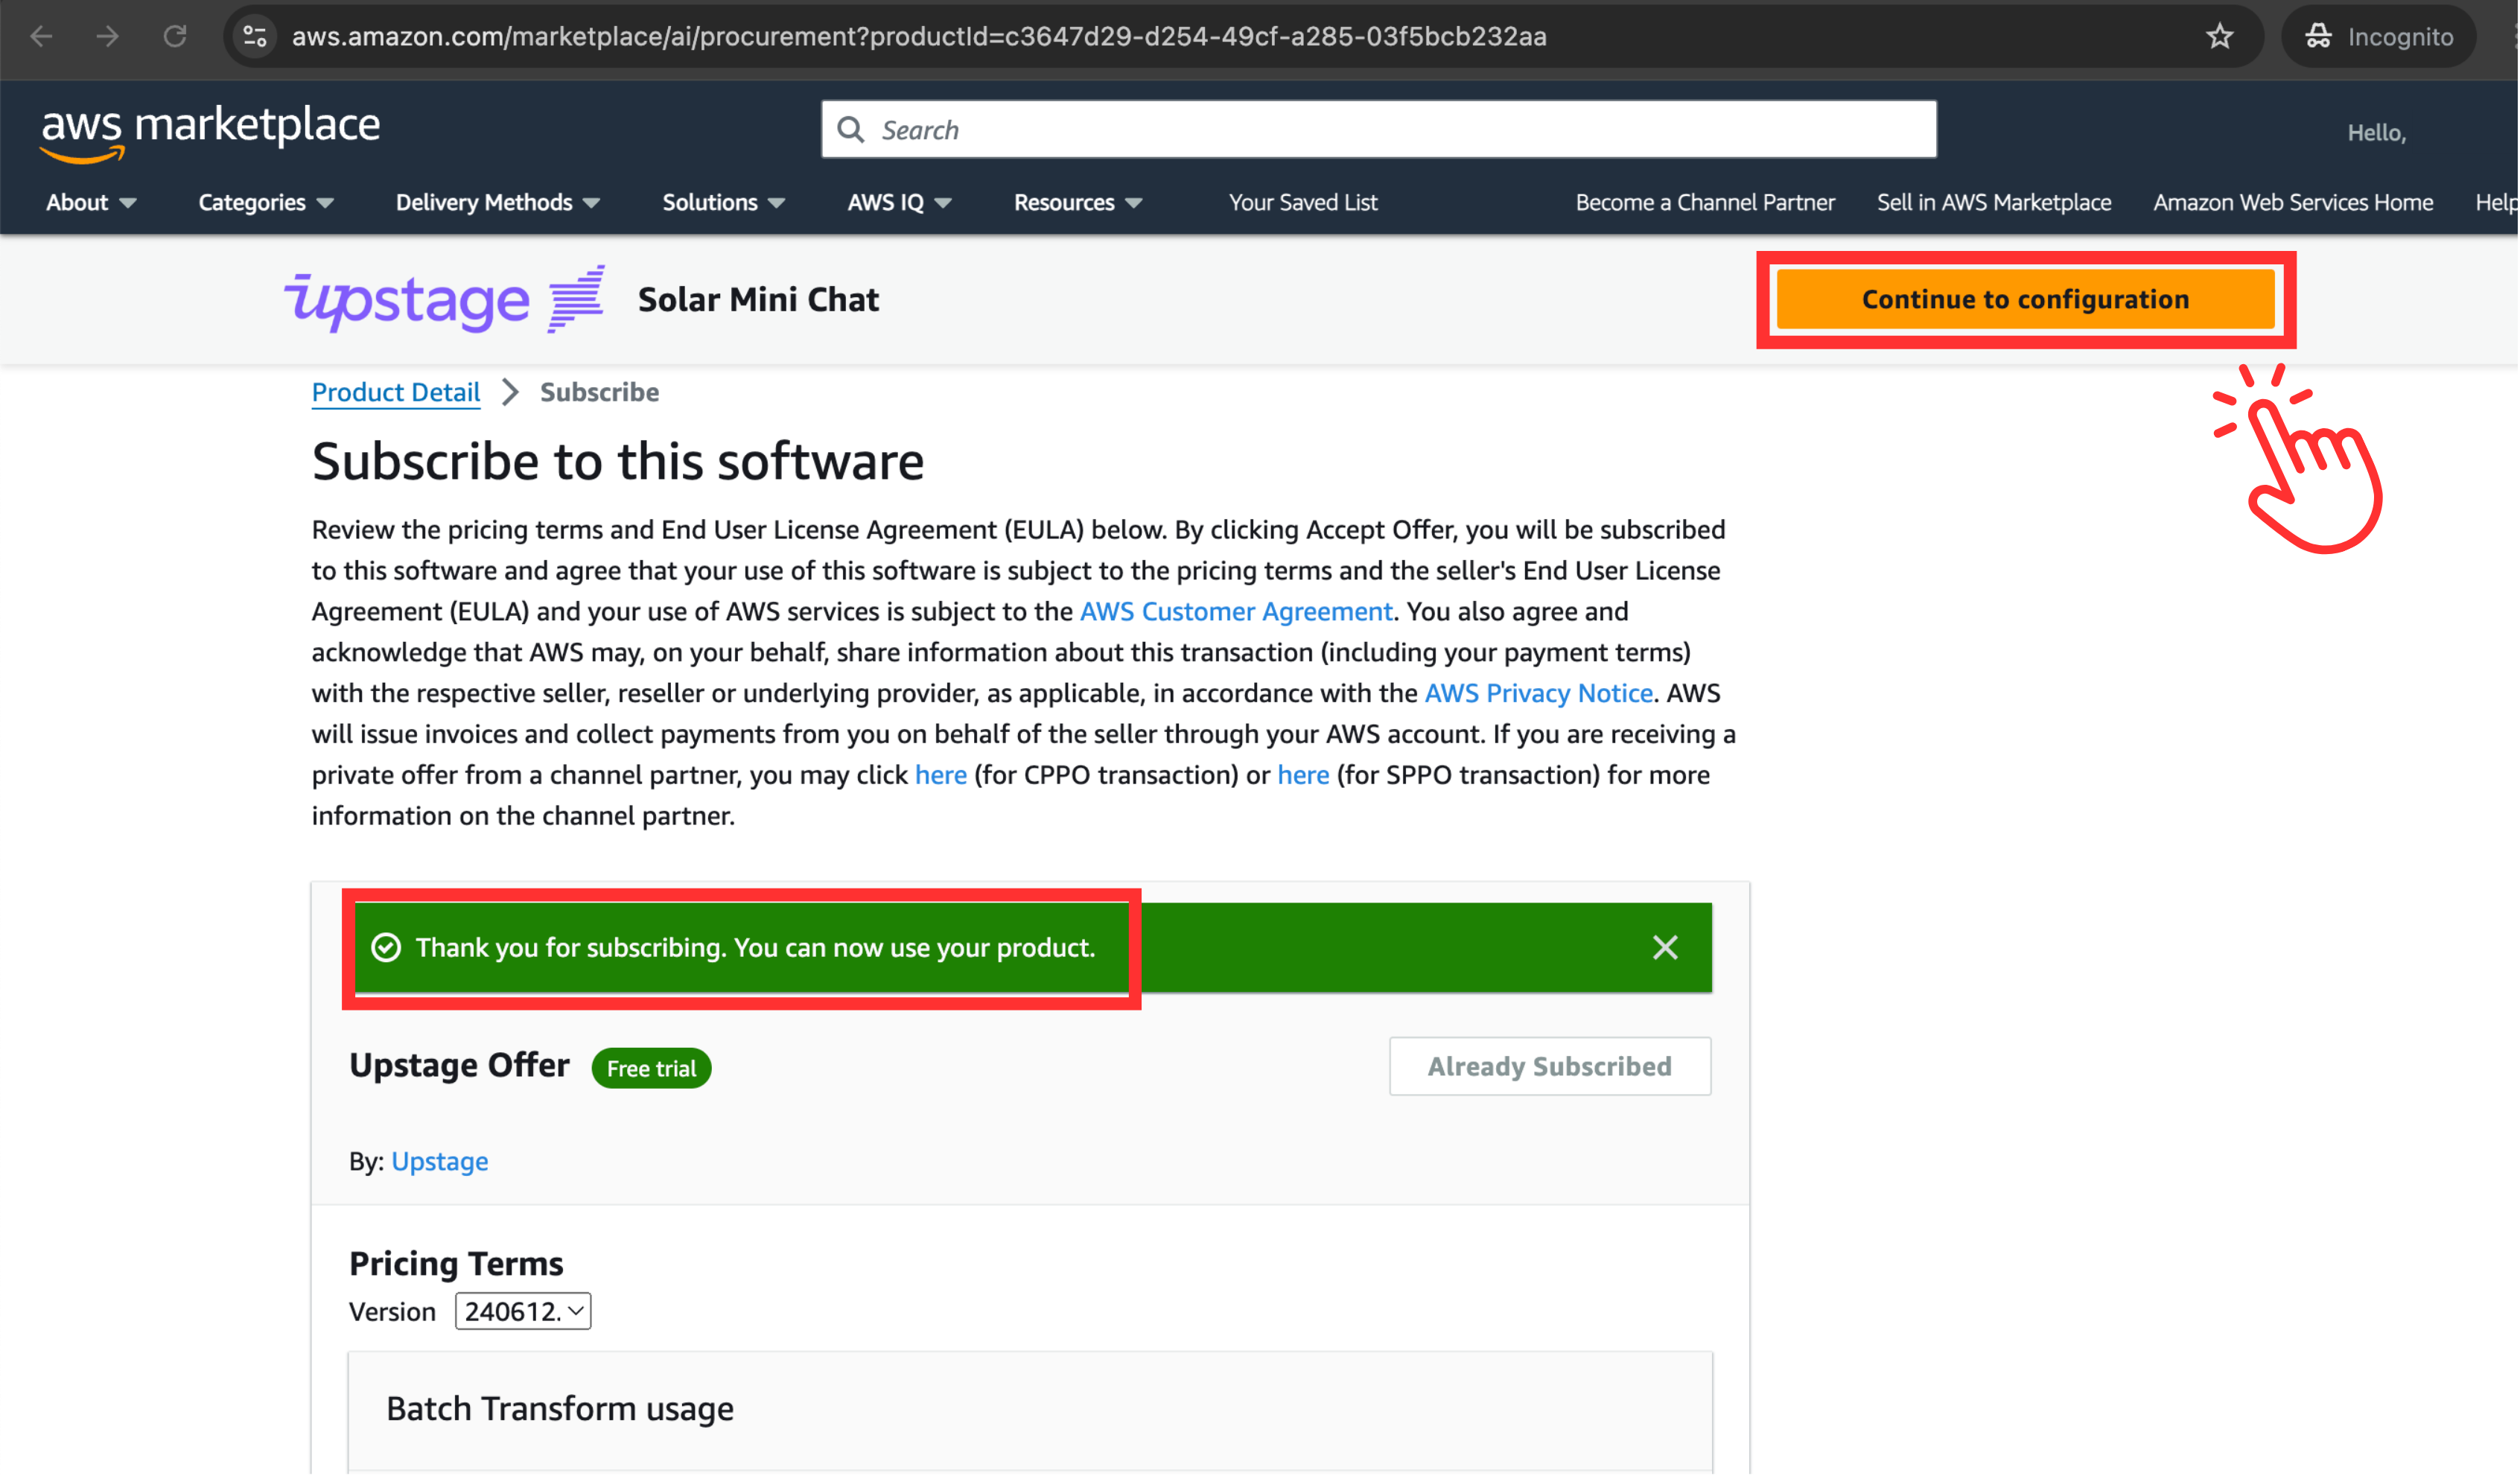Expand the Categories menu

266,203
